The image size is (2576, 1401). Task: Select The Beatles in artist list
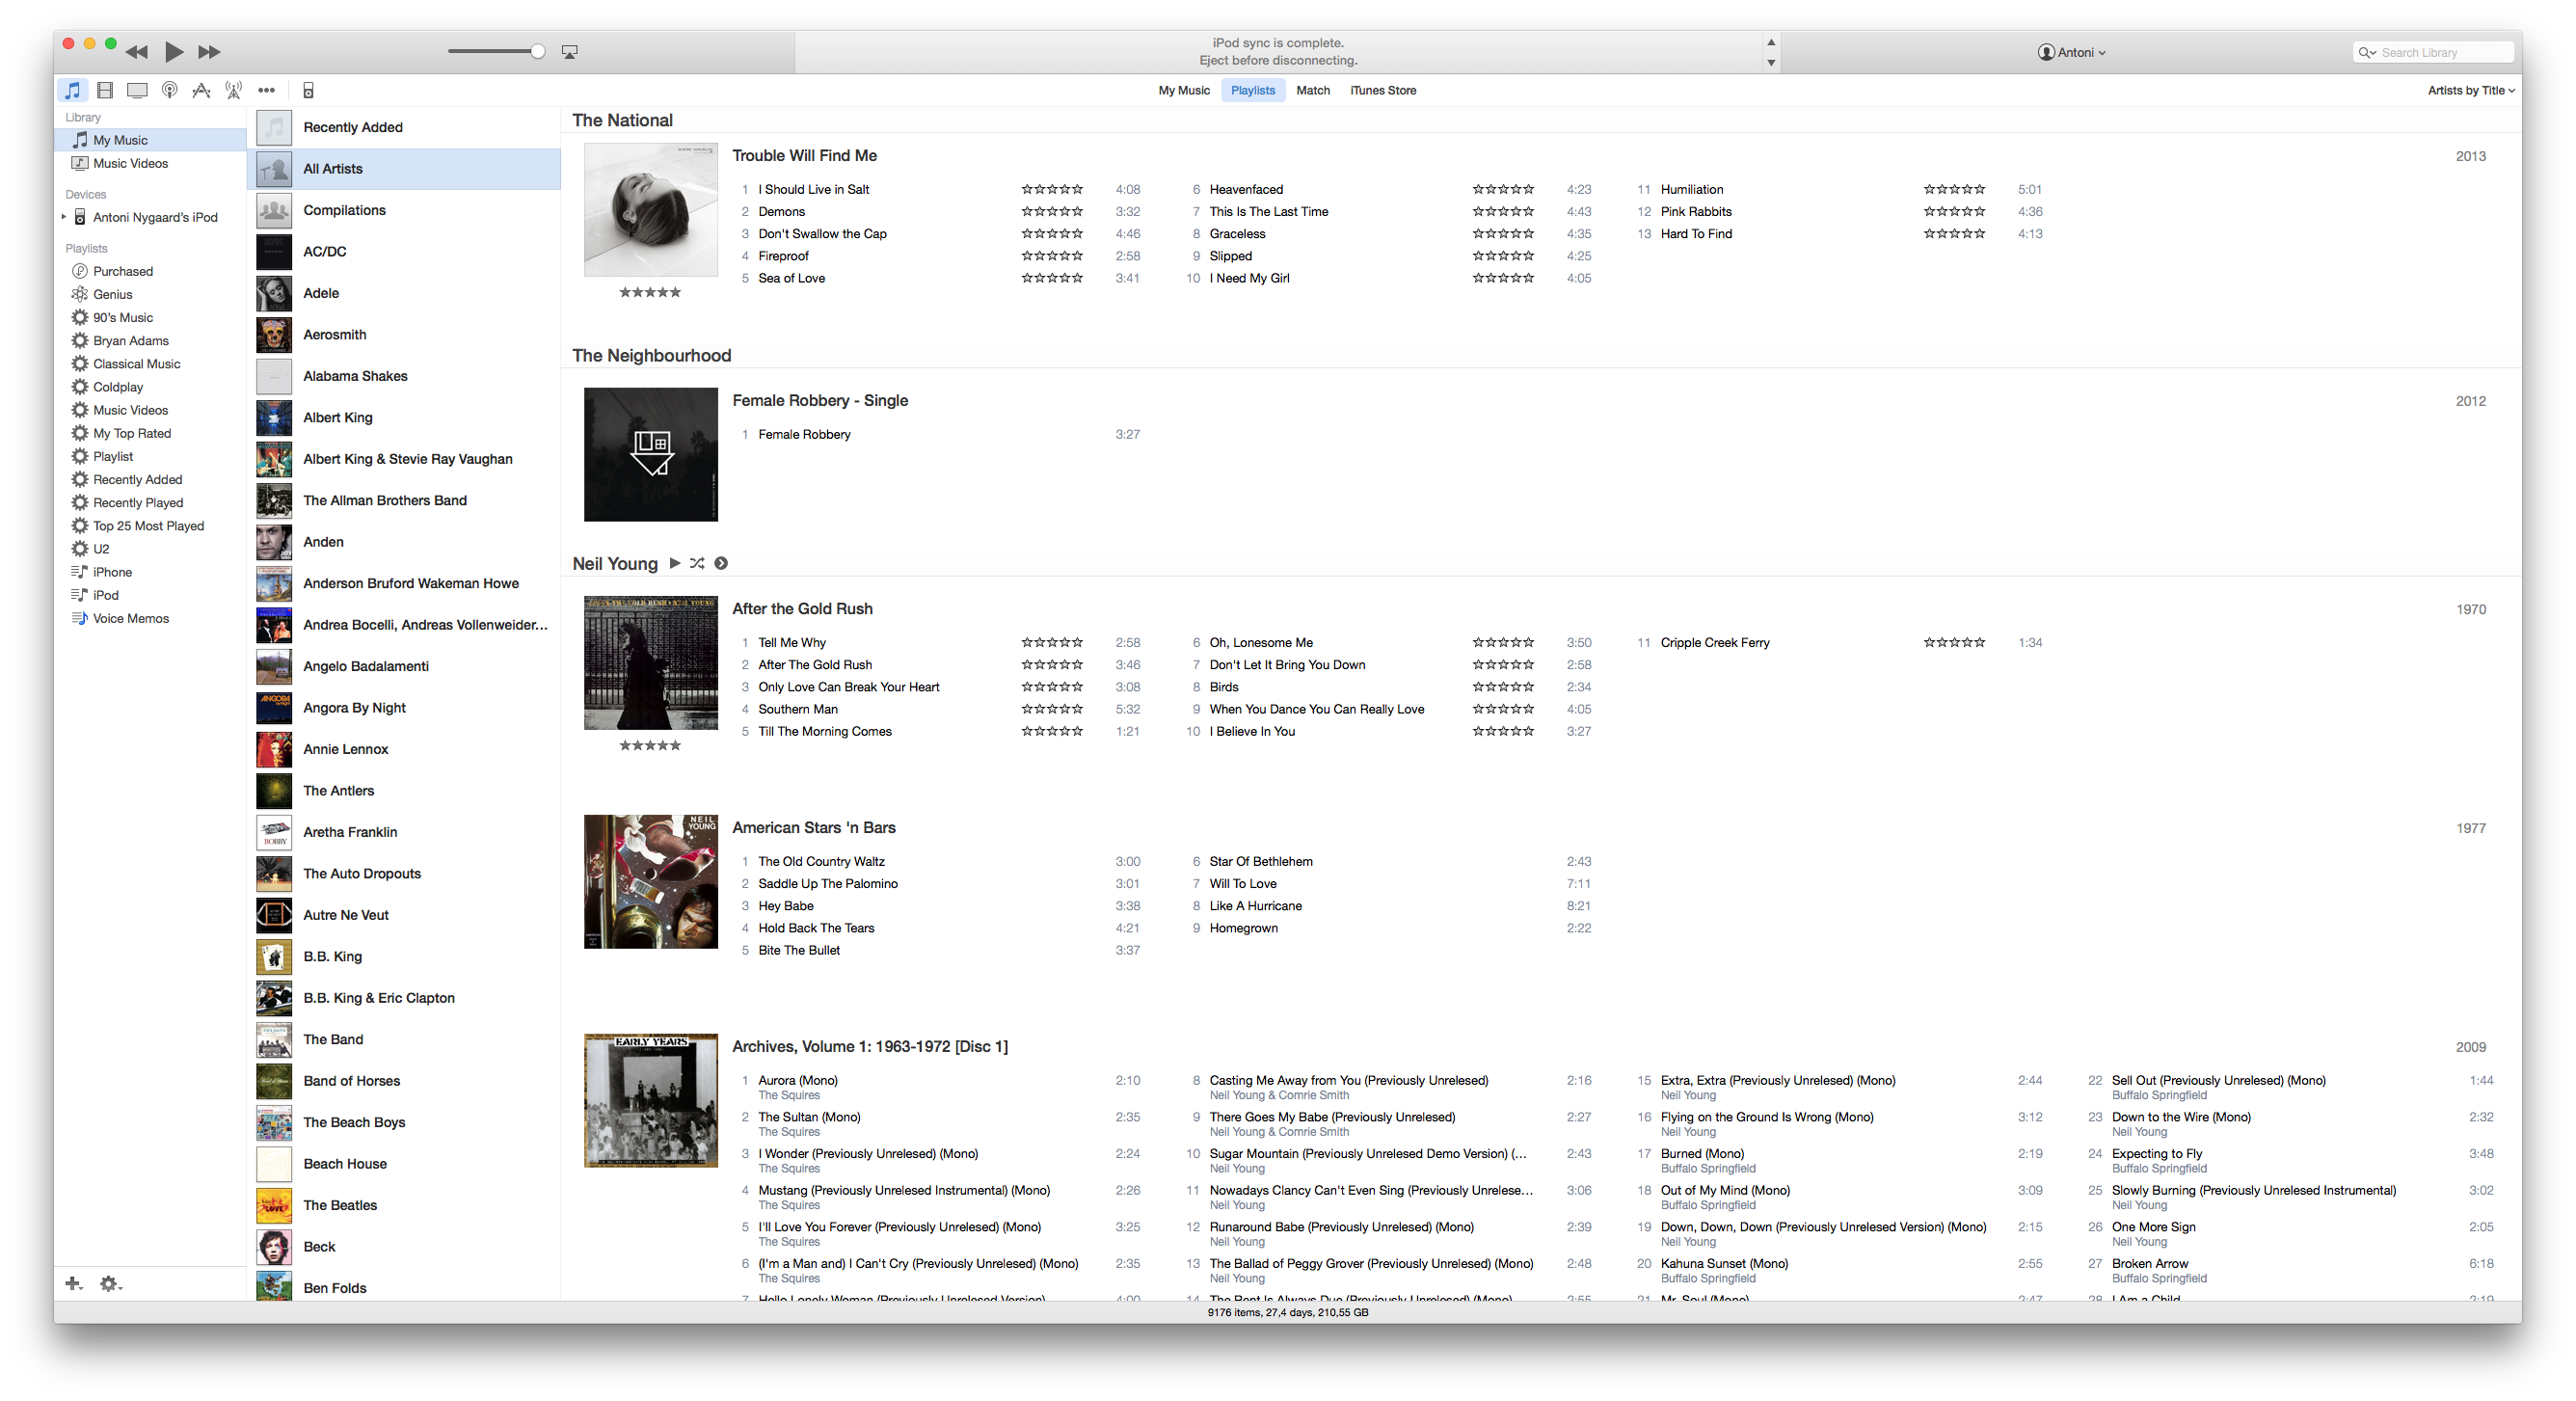[x=404, y=1206]
